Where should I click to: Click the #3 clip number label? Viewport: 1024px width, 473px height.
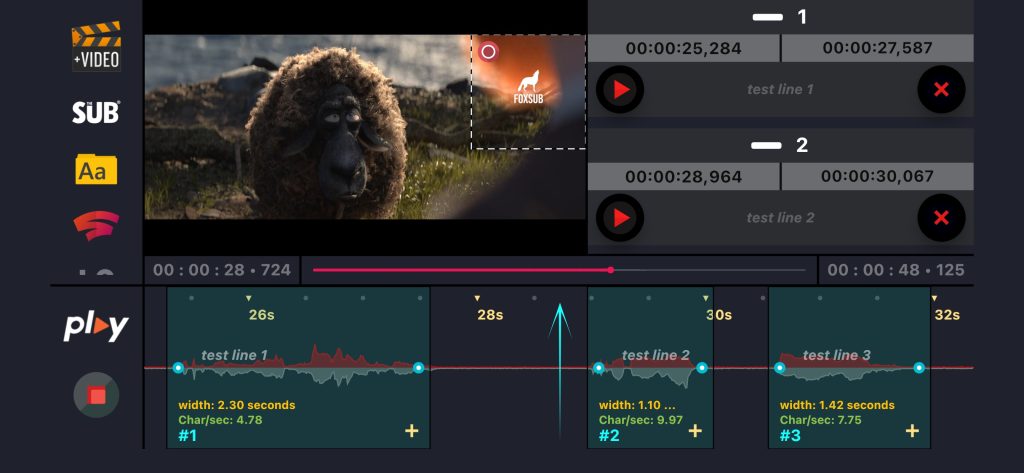click(x=790, y=436)
